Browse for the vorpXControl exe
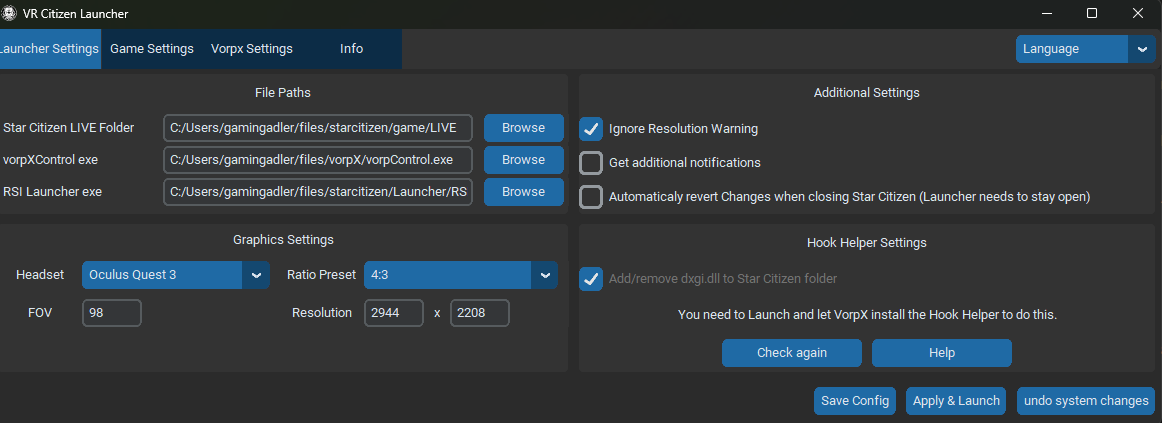Image resolution: width=1162 pixels, height=423 pixels. tap(524, 159)
